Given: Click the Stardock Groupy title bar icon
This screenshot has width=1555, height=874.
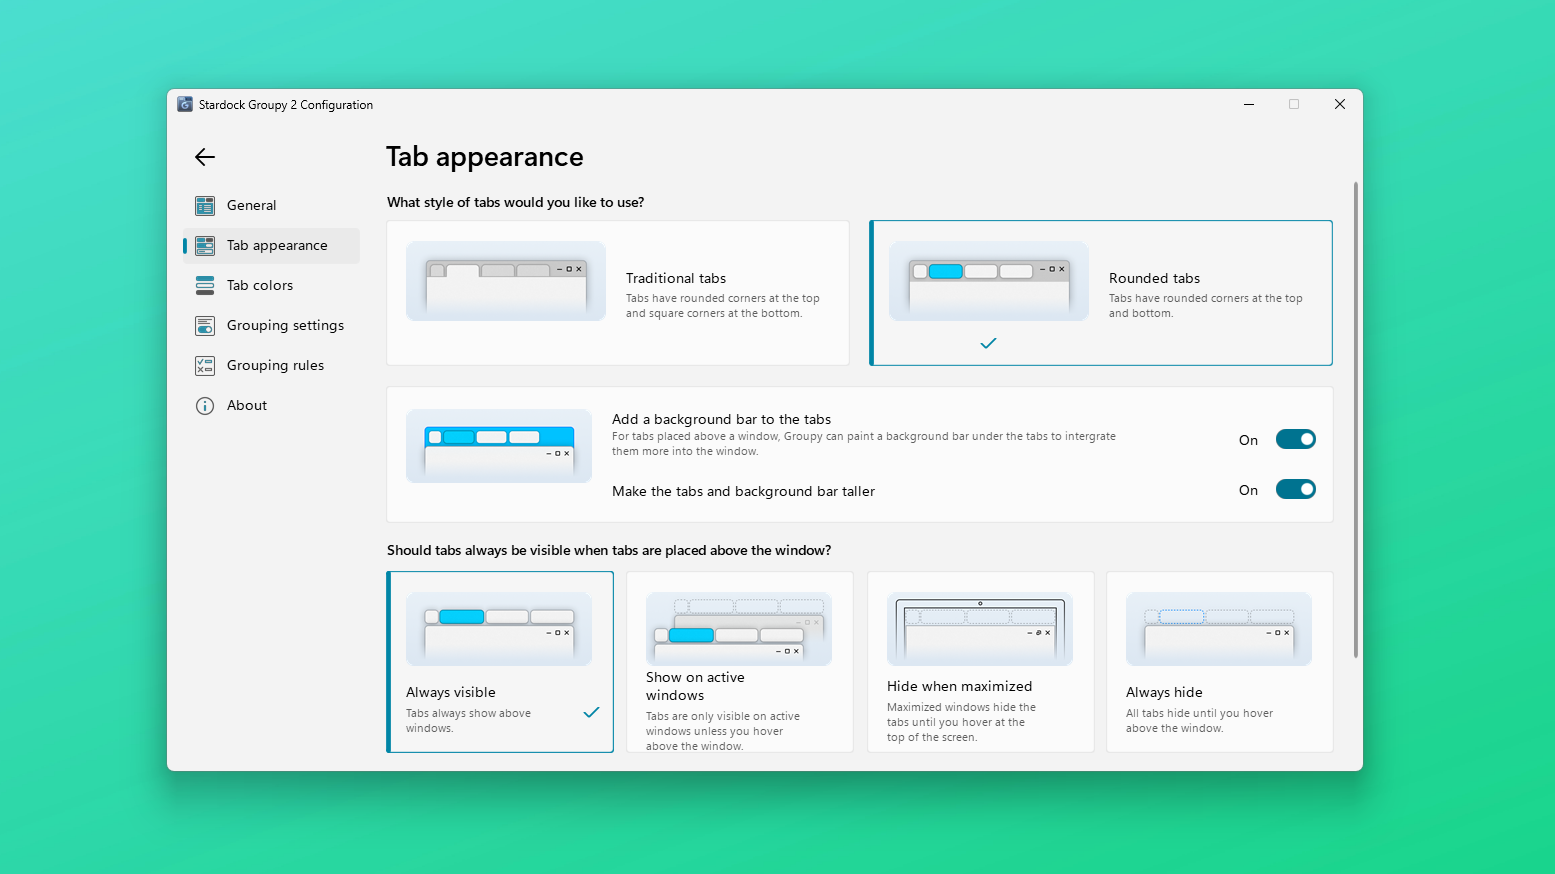Looking at the screenshot, I should tap(185, 104).
